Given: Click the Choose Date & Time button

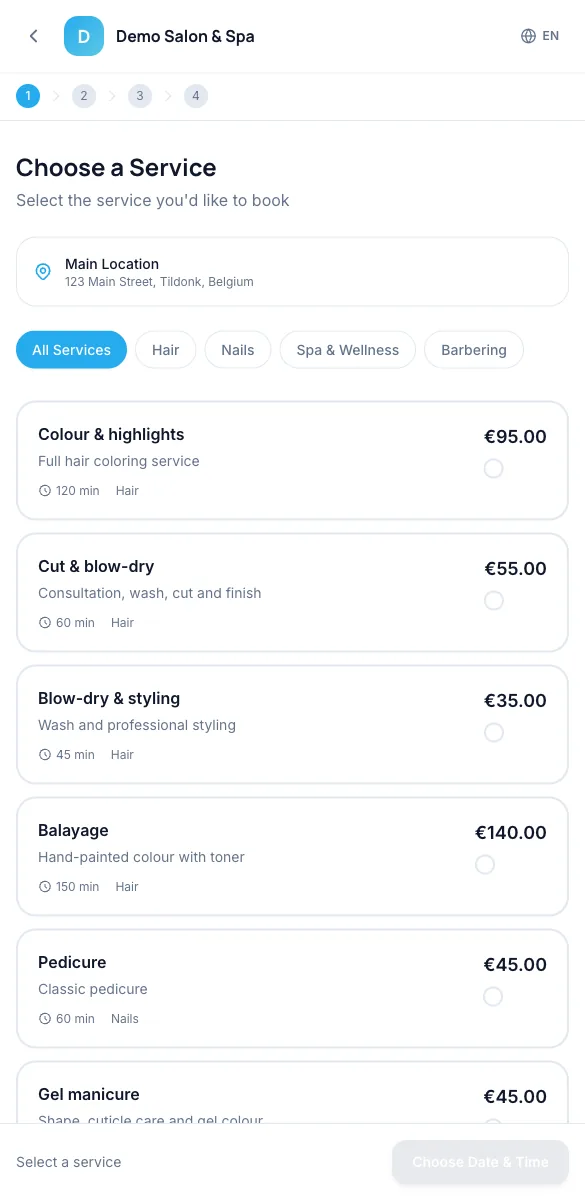Looking at the screenshot, I should point(480,1162).
